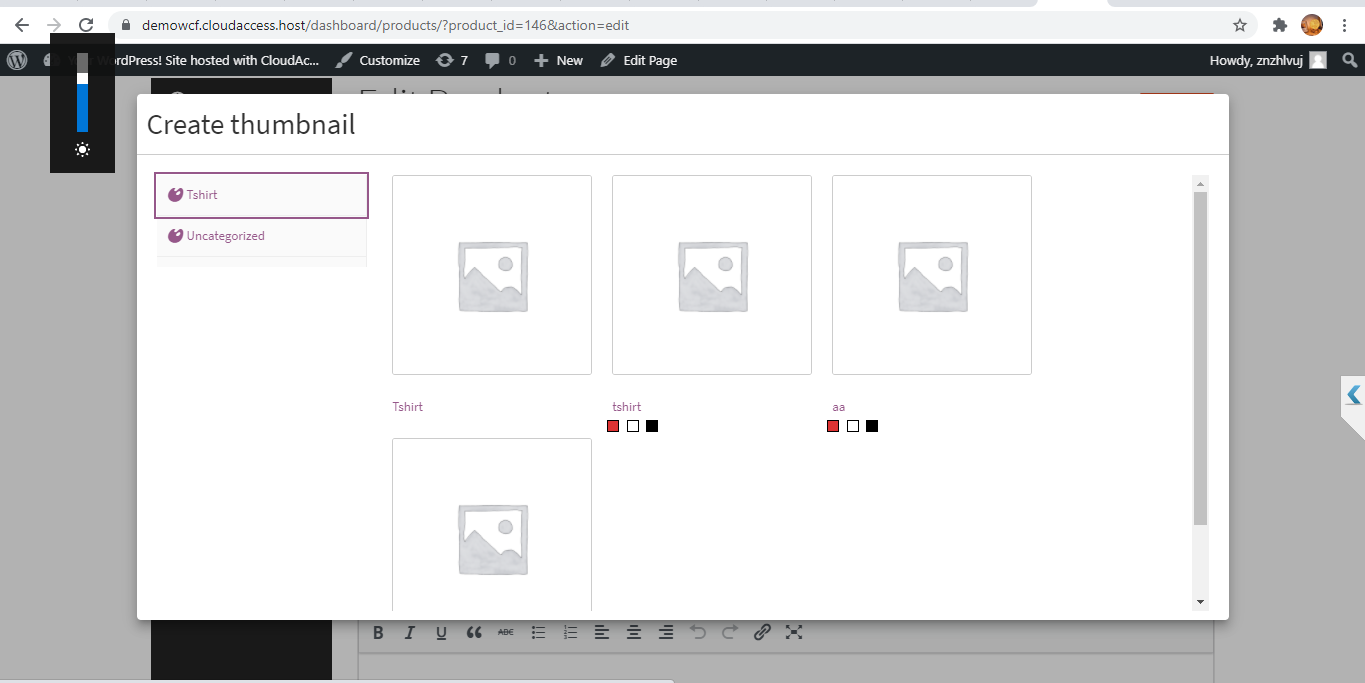Open Chrome three-dot menu
This screenshot has height=683, width=1365.
[x=1345, y=25]
